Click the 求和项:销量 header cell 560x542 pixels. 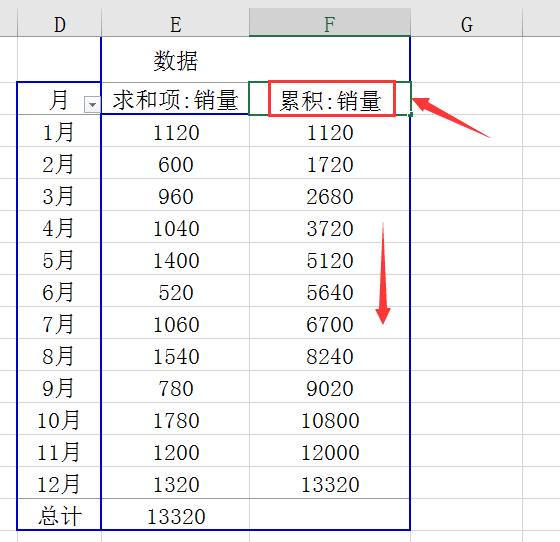(175, 99)
